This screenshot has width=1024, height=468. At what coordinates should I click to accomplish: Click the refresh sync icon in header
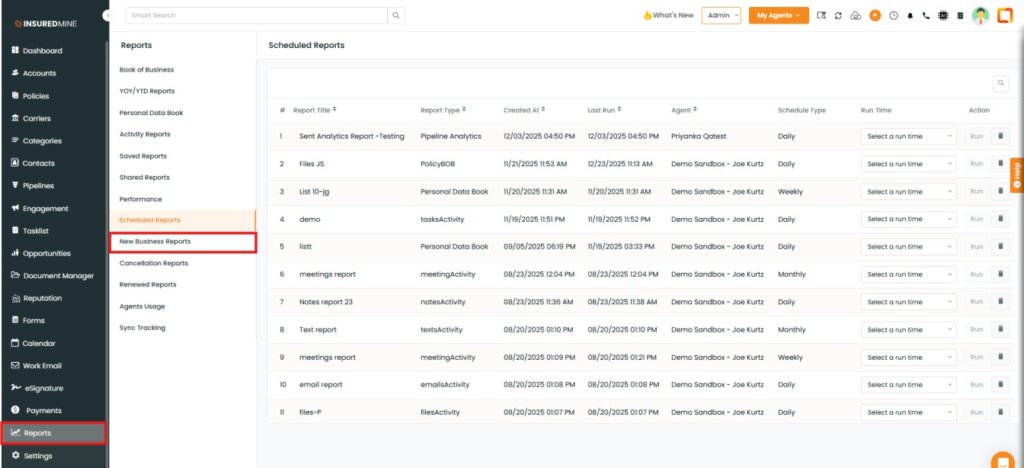[x=838, y=16]
